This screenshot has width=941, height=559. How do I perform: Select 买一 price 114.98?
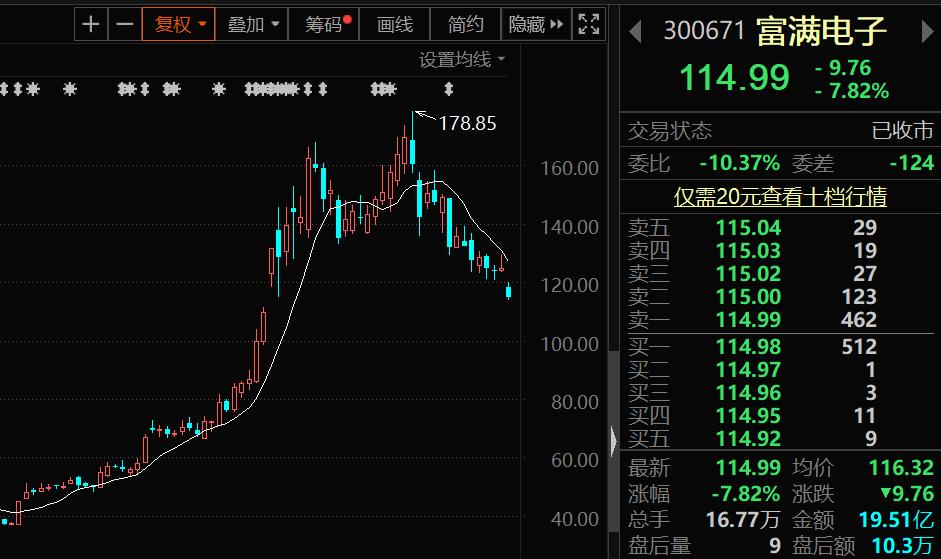tap(748, 346)
